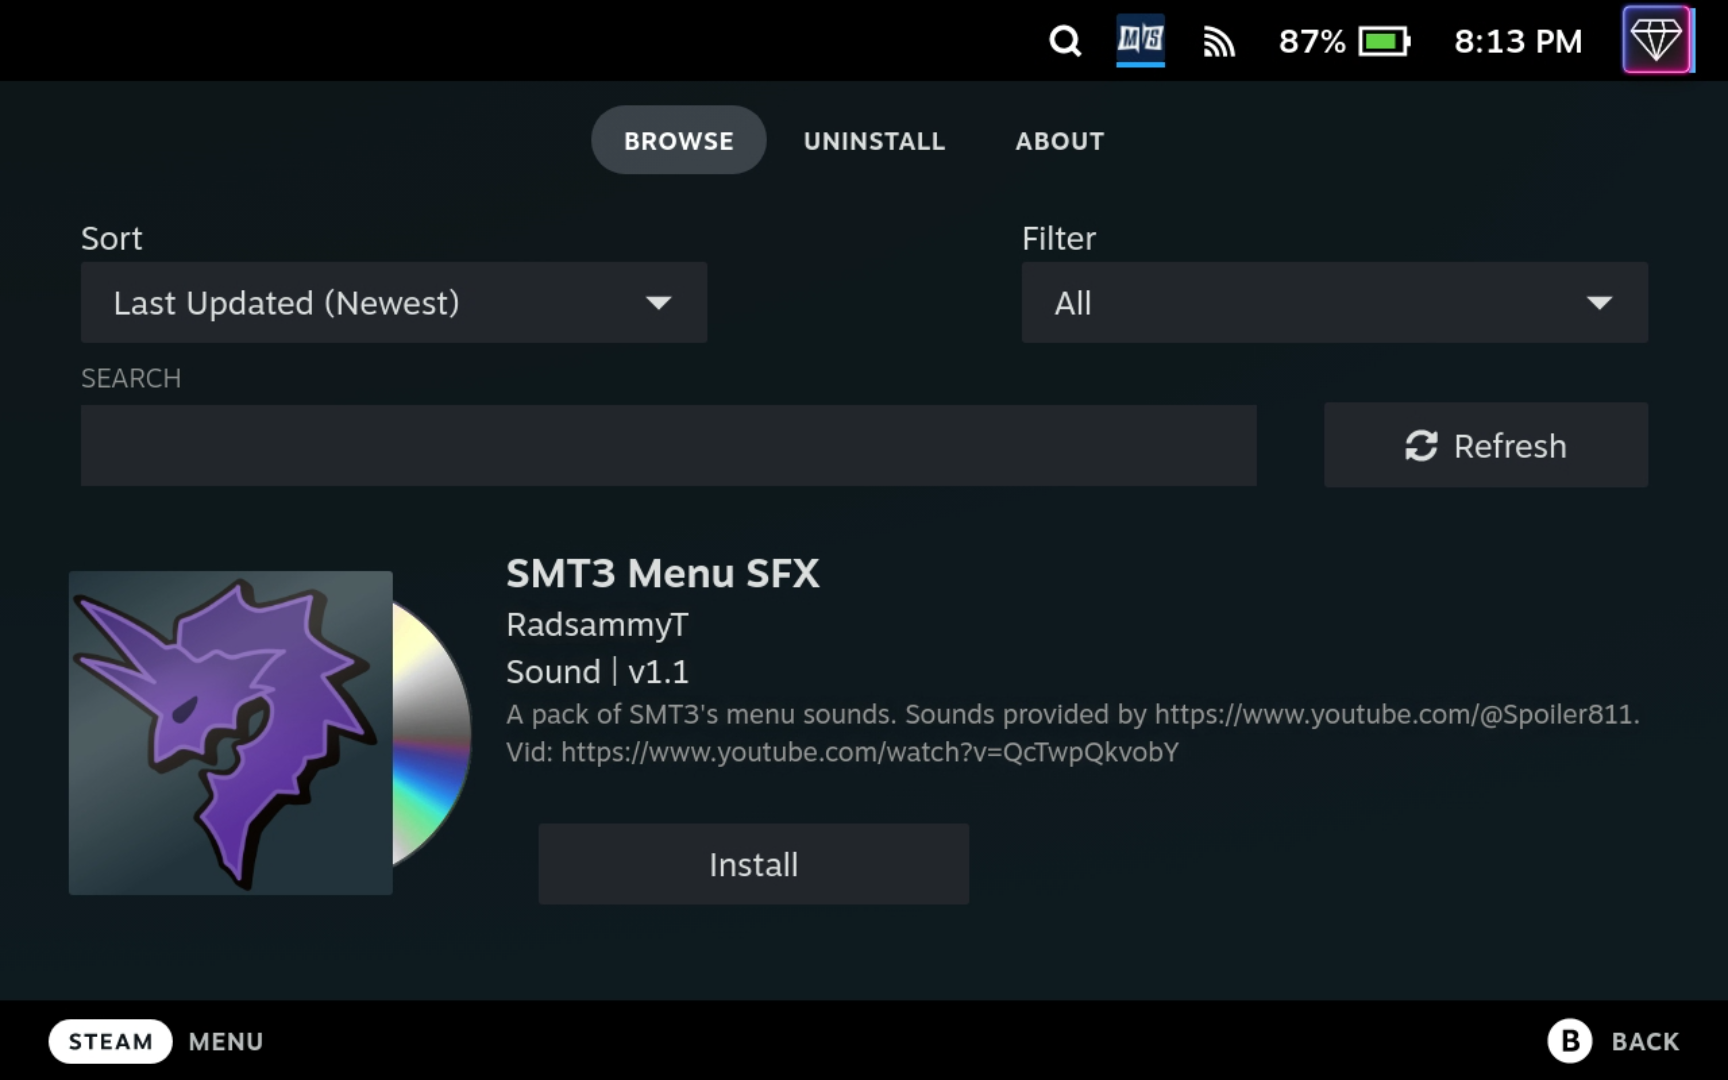Open the Decky Loader gem icon

click(1657, 39)
